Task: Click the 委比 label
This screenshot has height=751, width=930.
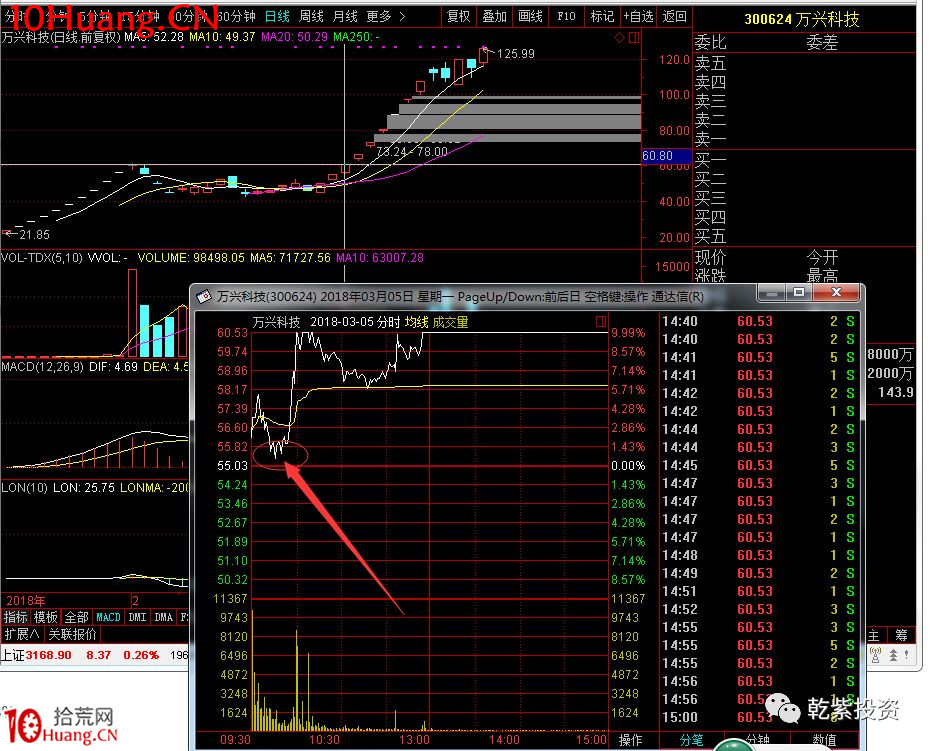Action: [x=710, y=43]
